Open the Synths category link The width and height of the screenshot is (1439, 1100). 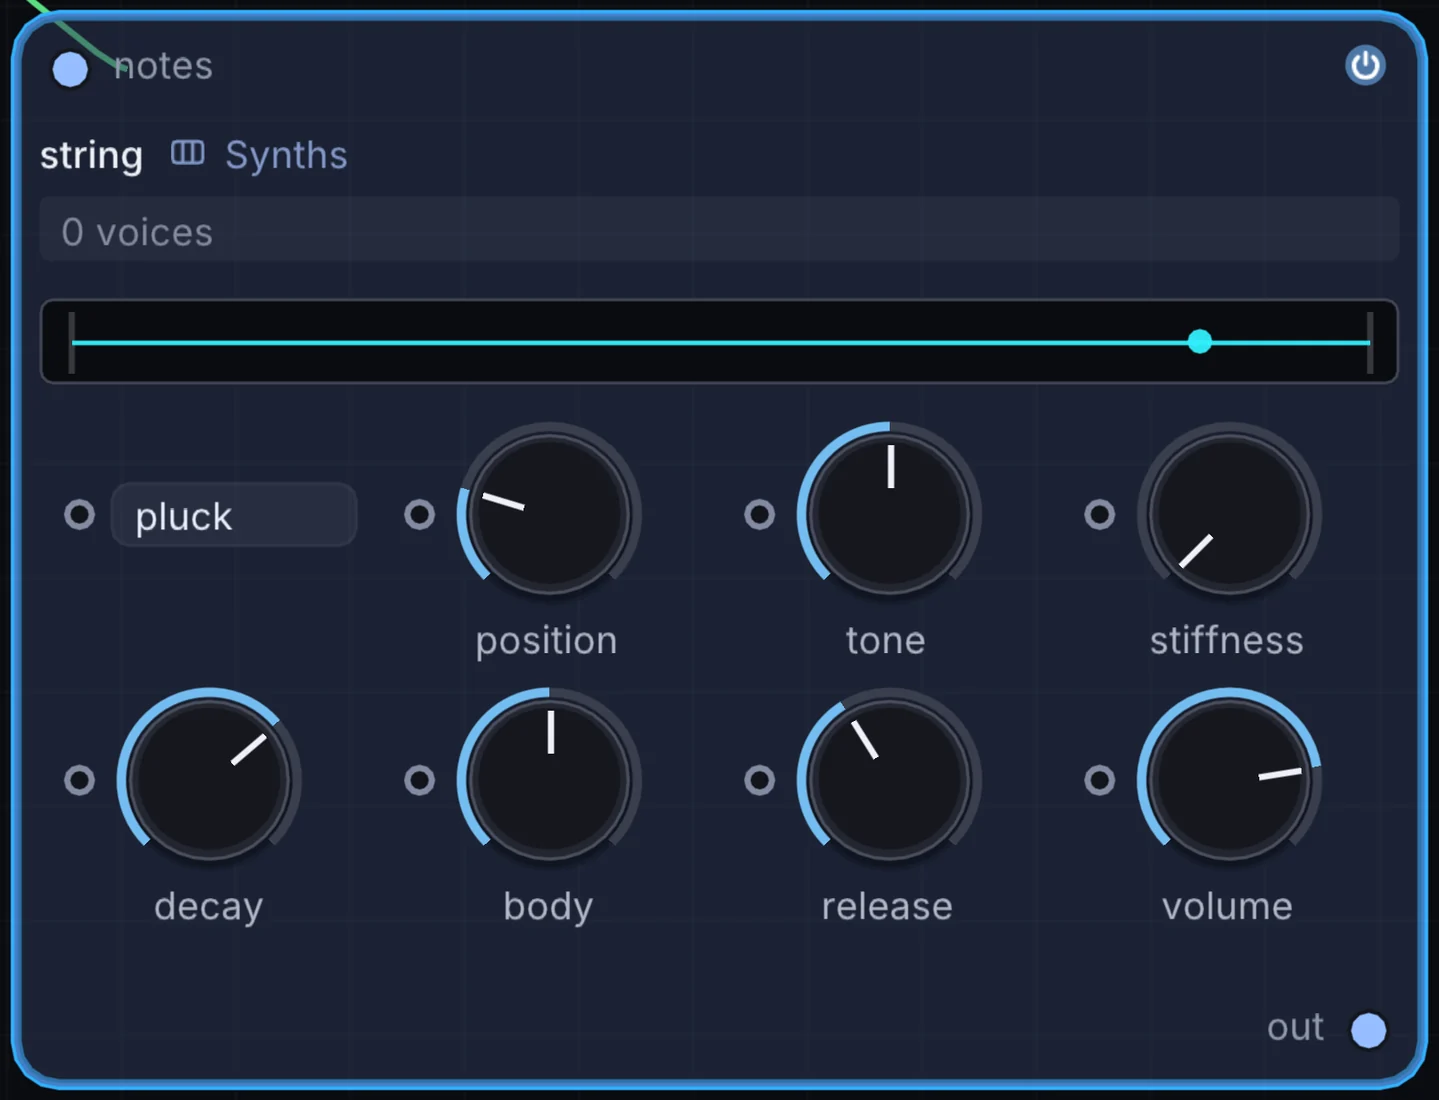(286, 155)
